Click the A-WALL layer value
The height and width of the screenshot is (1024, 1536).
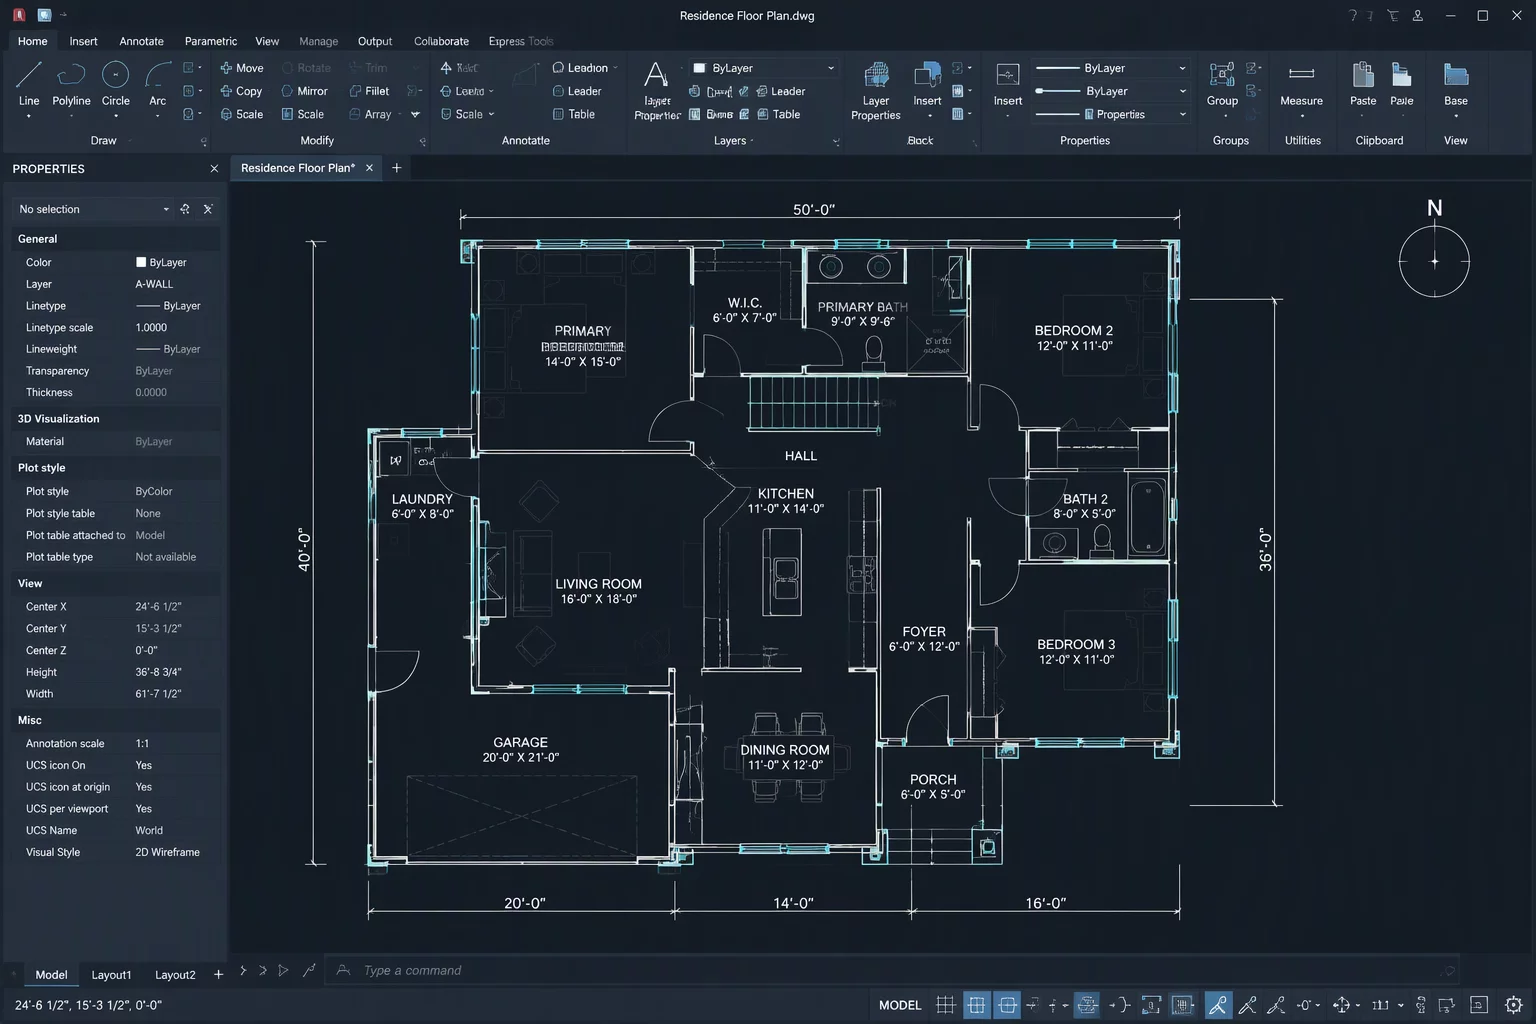tap(154, 284)
